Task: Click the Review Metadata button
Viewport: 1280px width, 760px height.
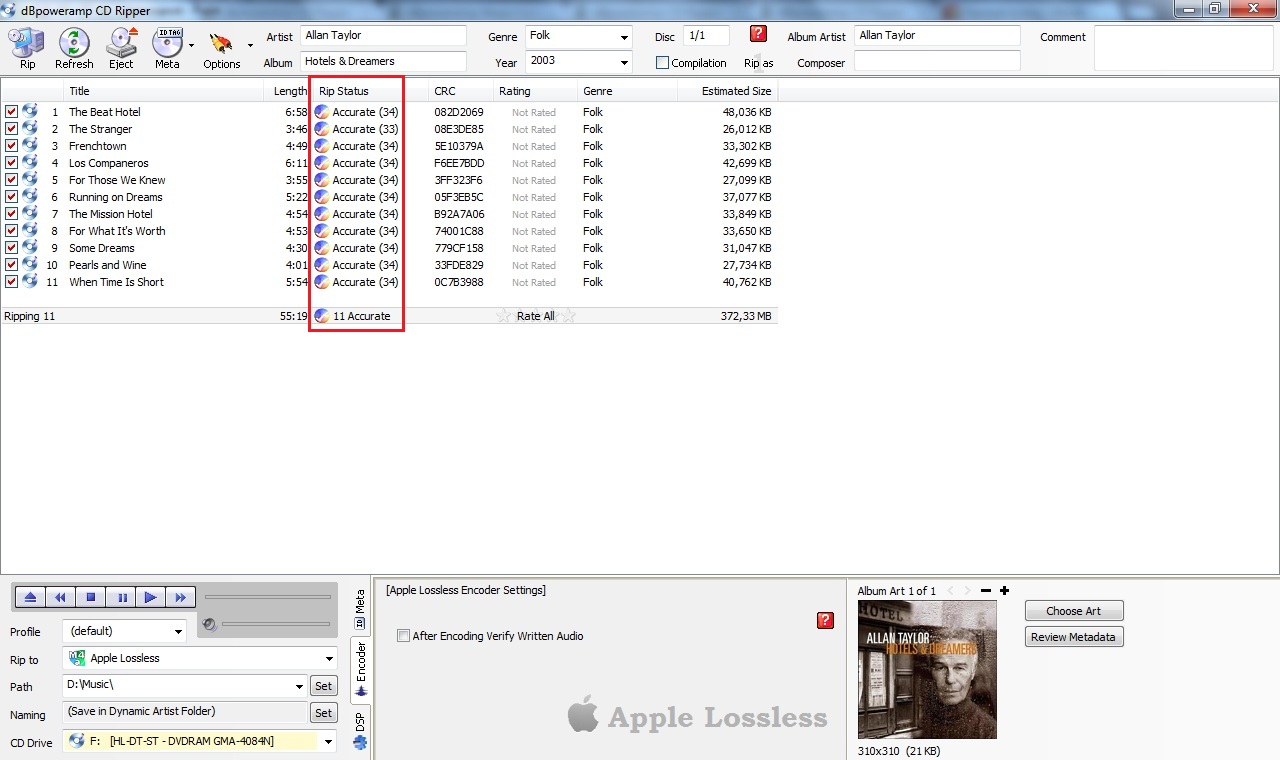Action: click(1073, 637)
